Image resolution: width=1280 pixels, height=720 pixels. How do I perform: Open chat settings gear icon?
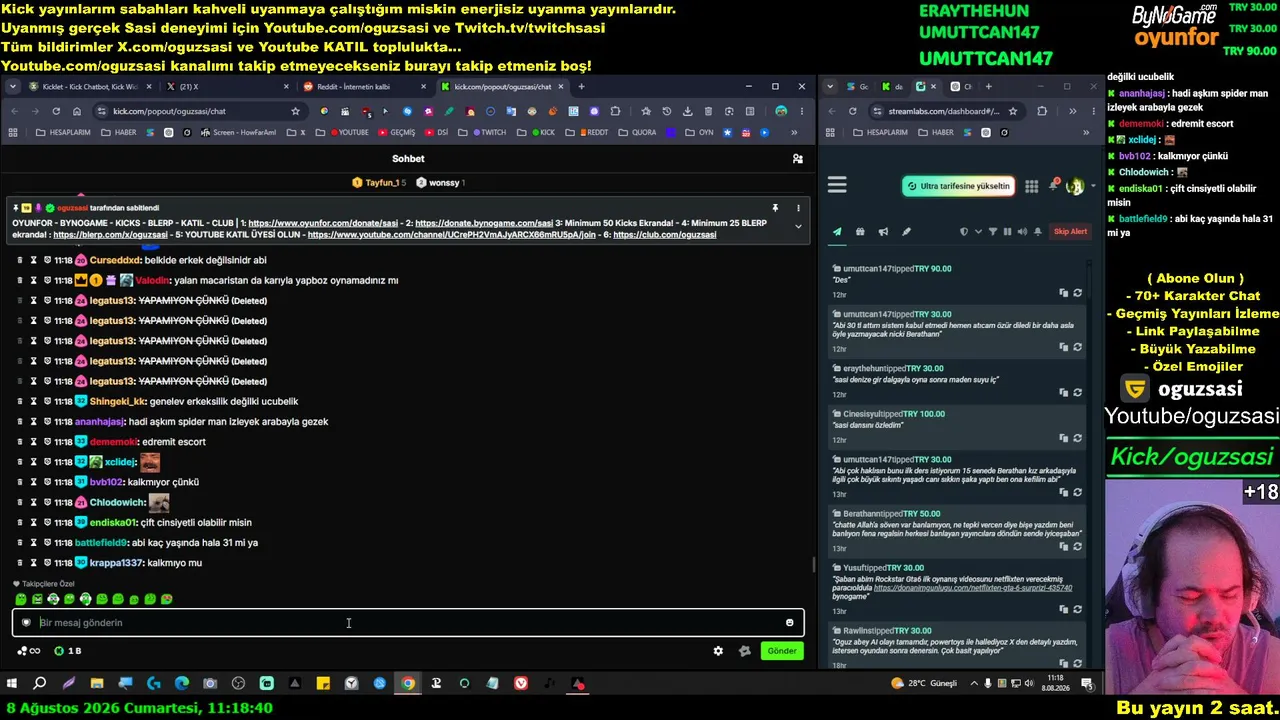coord(718,651)
